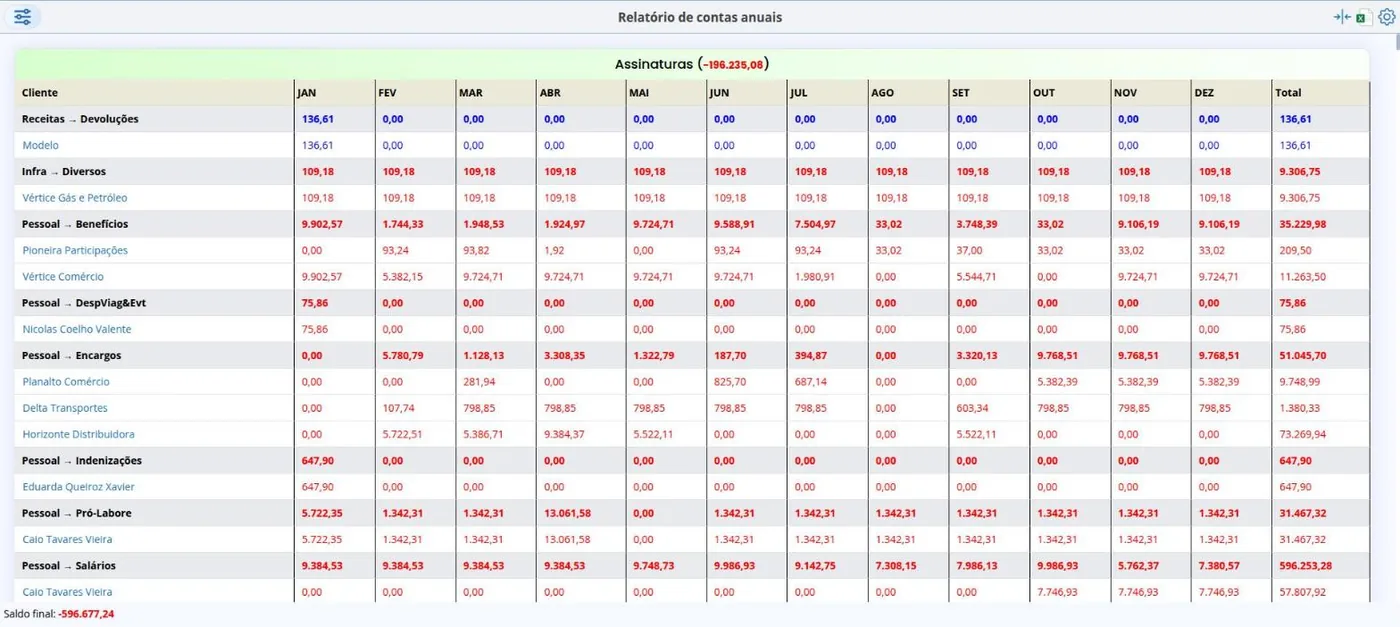
Task: Select the Pessoal → Salários group row
Action: [x=692, y=566]
